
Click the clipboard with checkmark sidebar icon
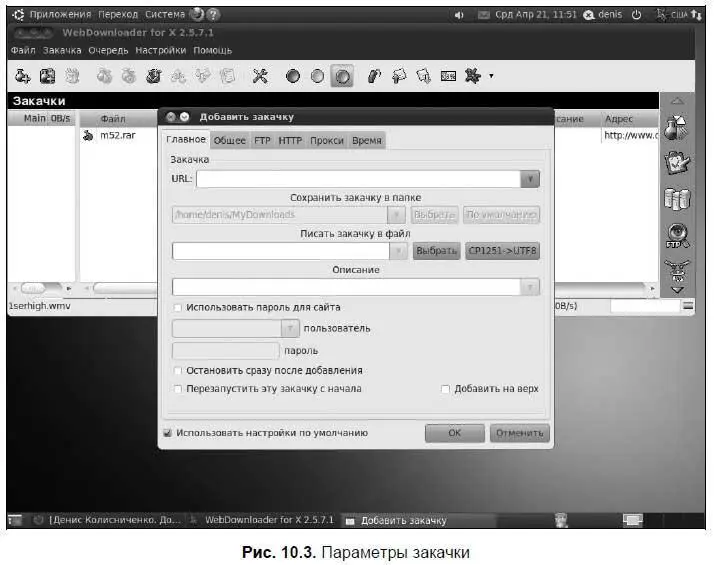click(677, 163)
